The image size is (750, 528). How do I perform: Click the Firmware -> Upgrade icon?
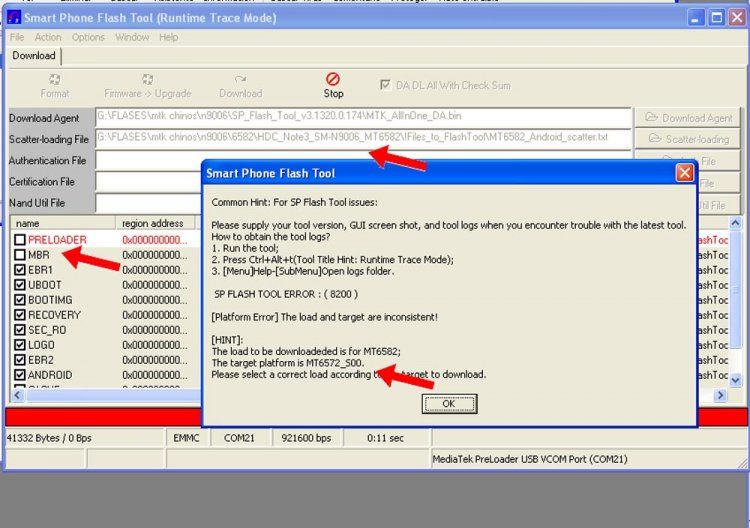147,79
